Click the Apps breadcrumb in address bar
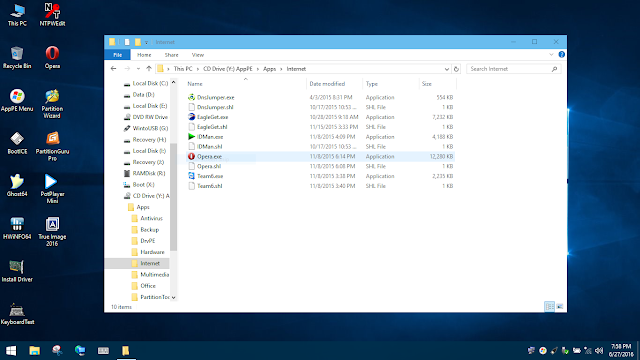The height and width of the screenshot is (360, 640). pos(269,69)
